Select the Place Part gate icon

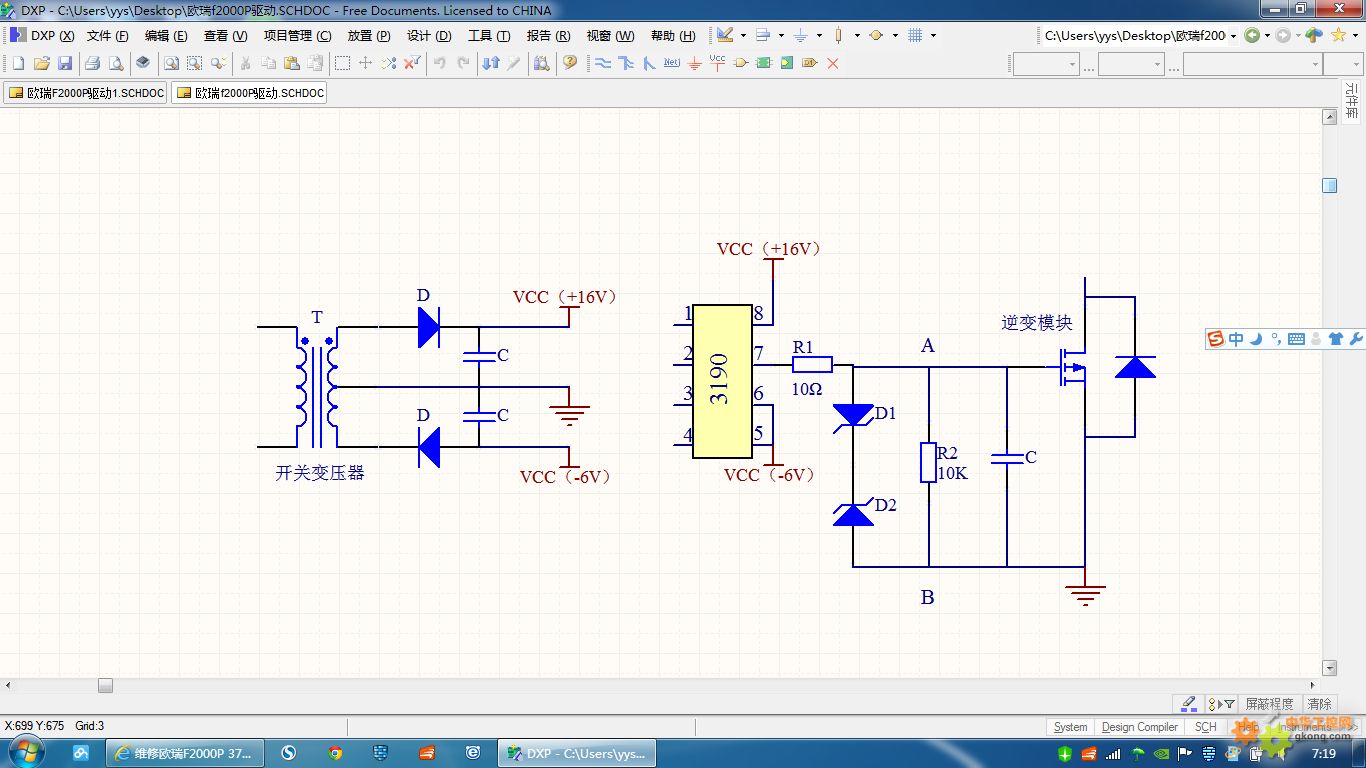741,63
